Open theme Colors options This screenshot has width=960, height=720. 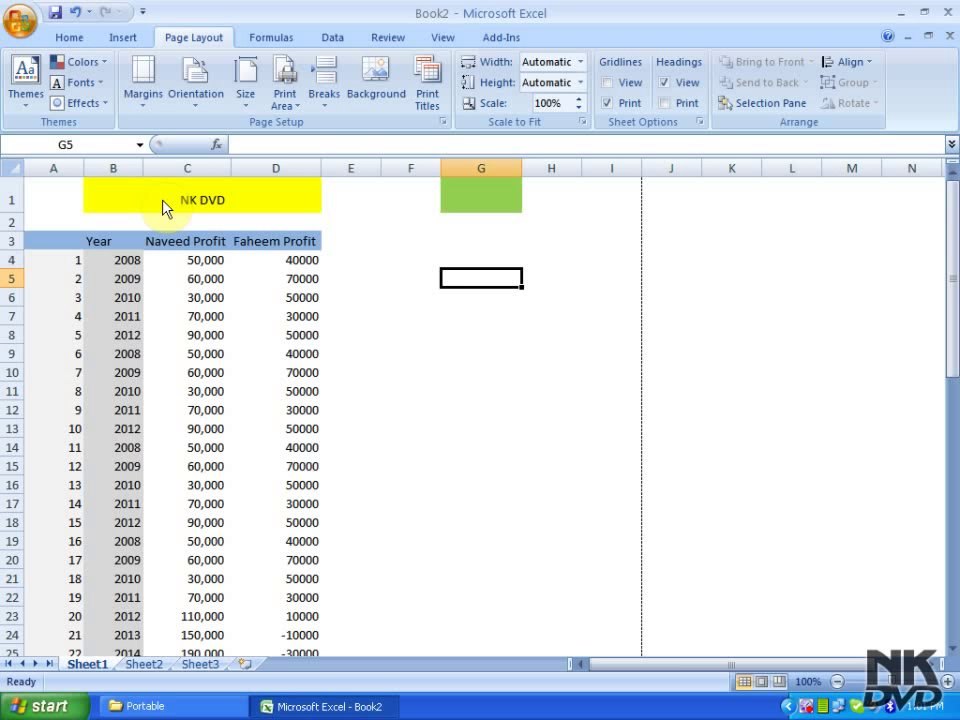[78, 62]
